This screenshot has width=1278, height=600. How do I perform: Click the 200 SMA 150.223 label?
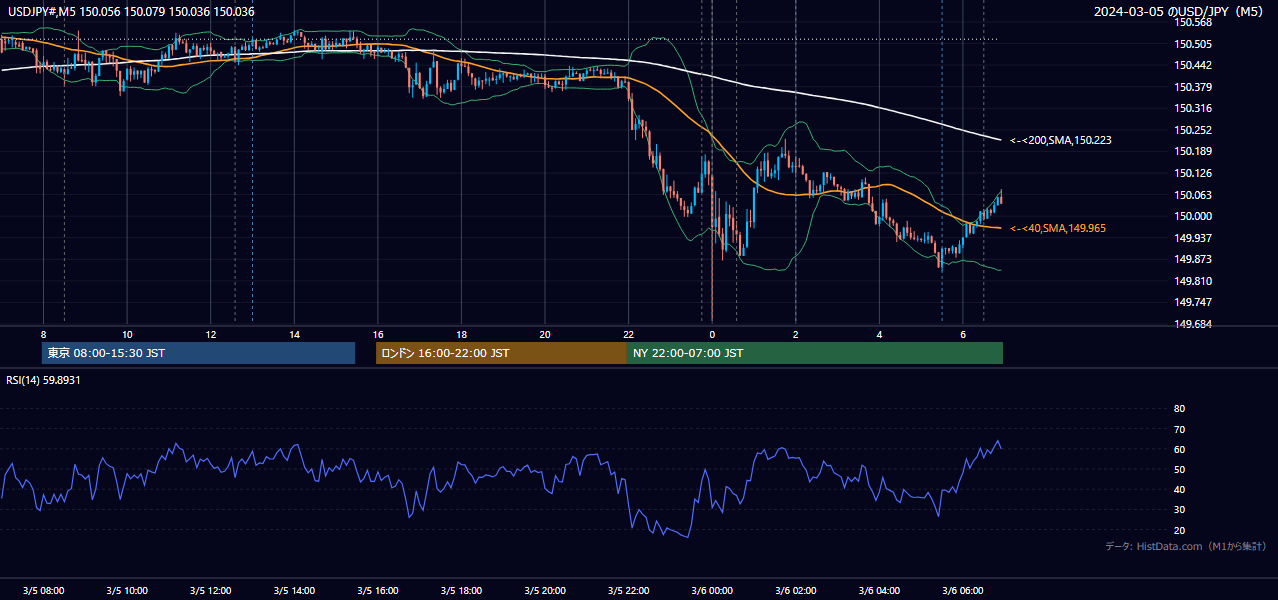coord(1060,140)
